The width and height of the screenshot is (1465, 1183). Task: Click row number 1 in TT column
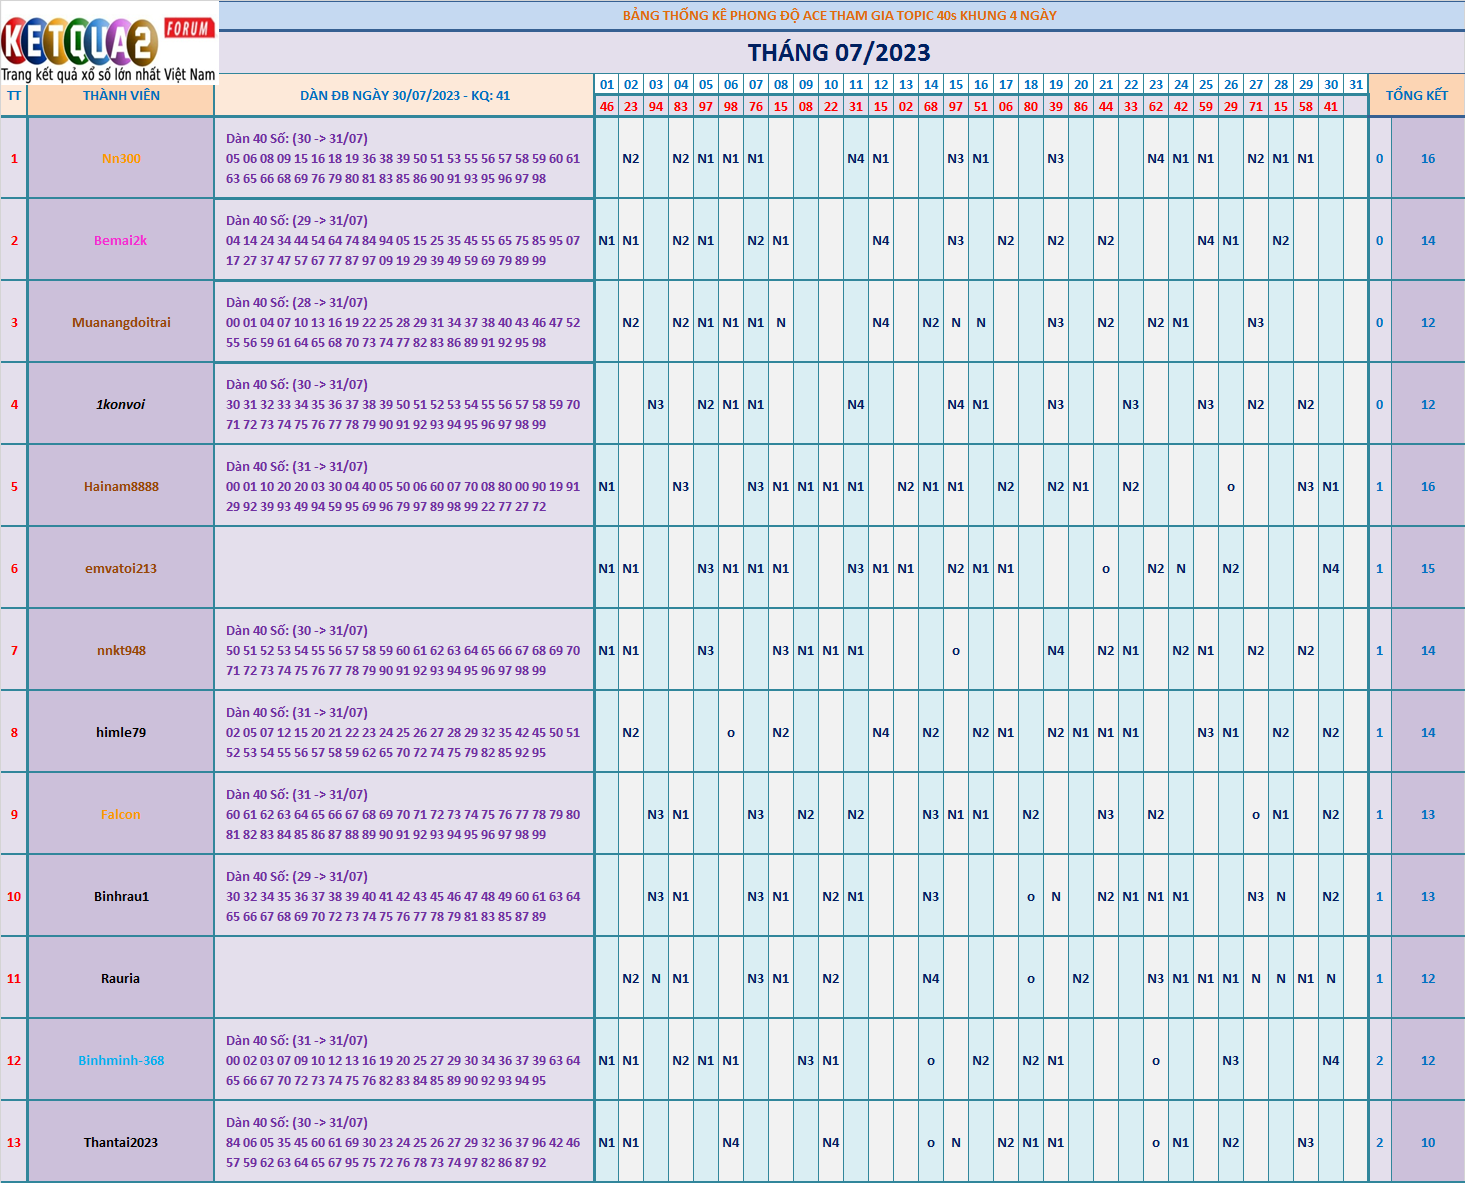coord(14,159)
